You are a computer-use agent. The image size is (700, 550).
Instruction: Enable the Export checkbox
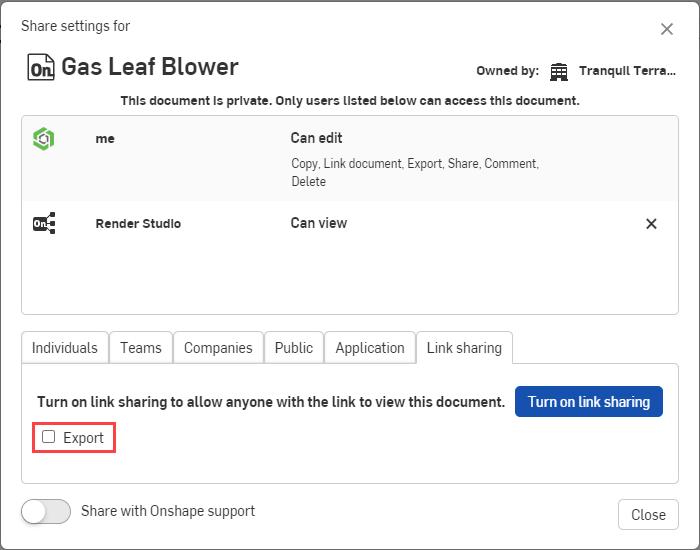(x=49, y=437)
